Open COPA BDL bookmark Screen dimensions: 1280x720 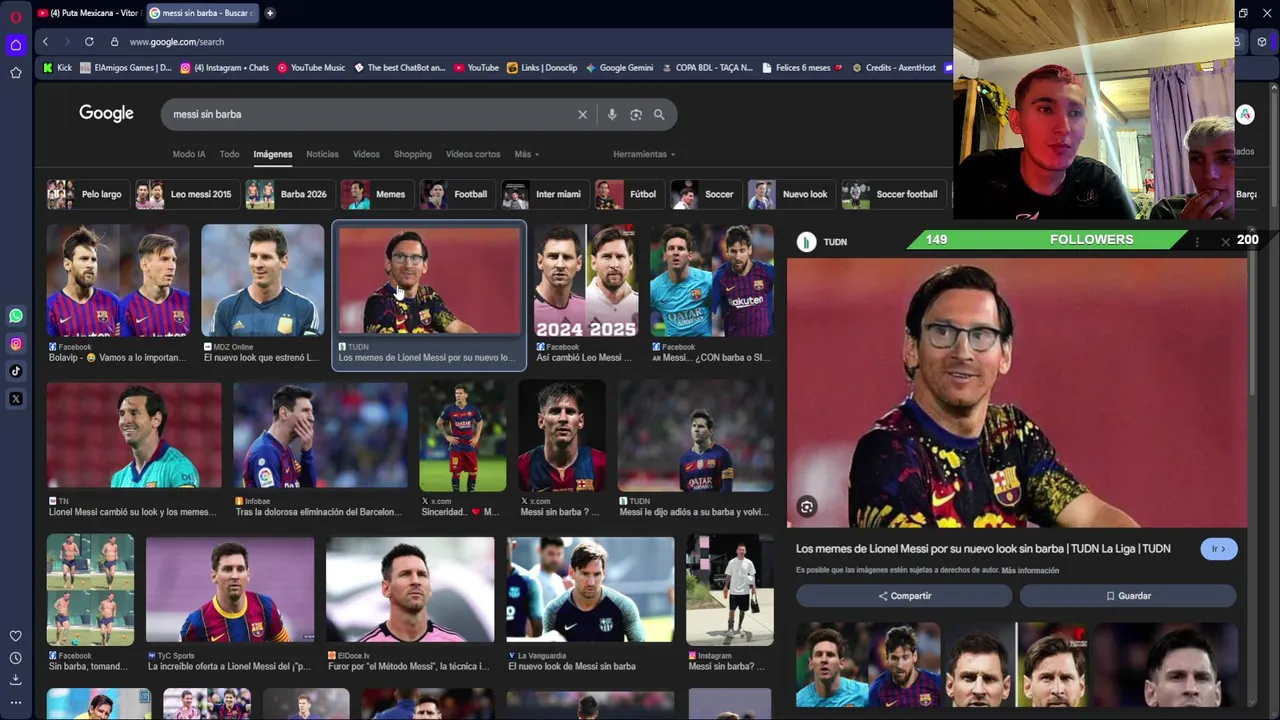click(707, 68)
